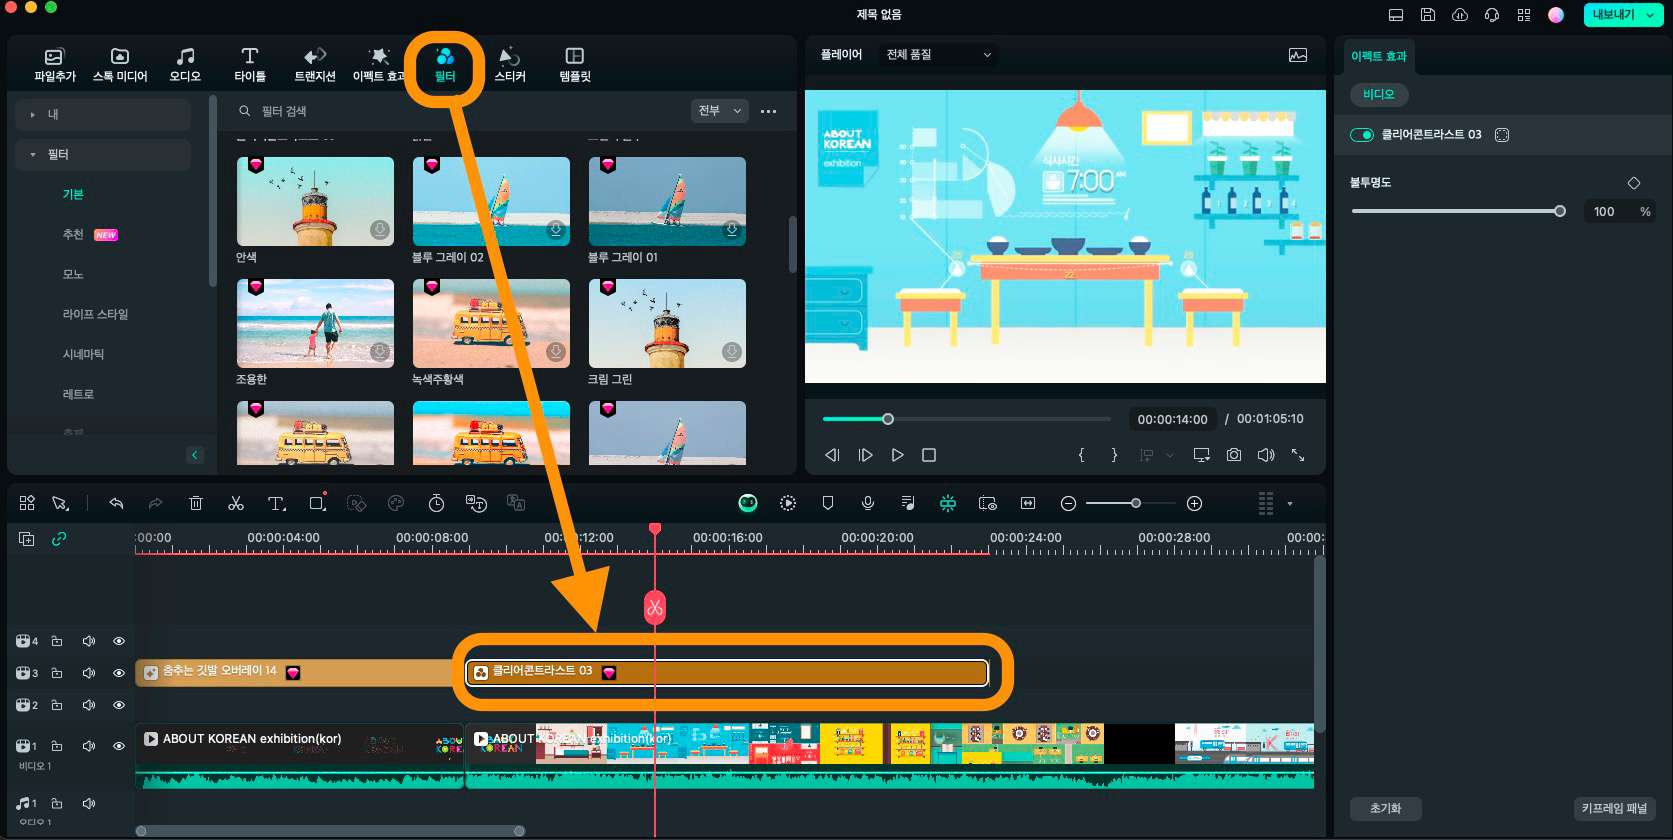The width and height of the screenshot is (1673, 840).
Task: Click the speed stopwatch icon
Action: [x=437, y=503]
